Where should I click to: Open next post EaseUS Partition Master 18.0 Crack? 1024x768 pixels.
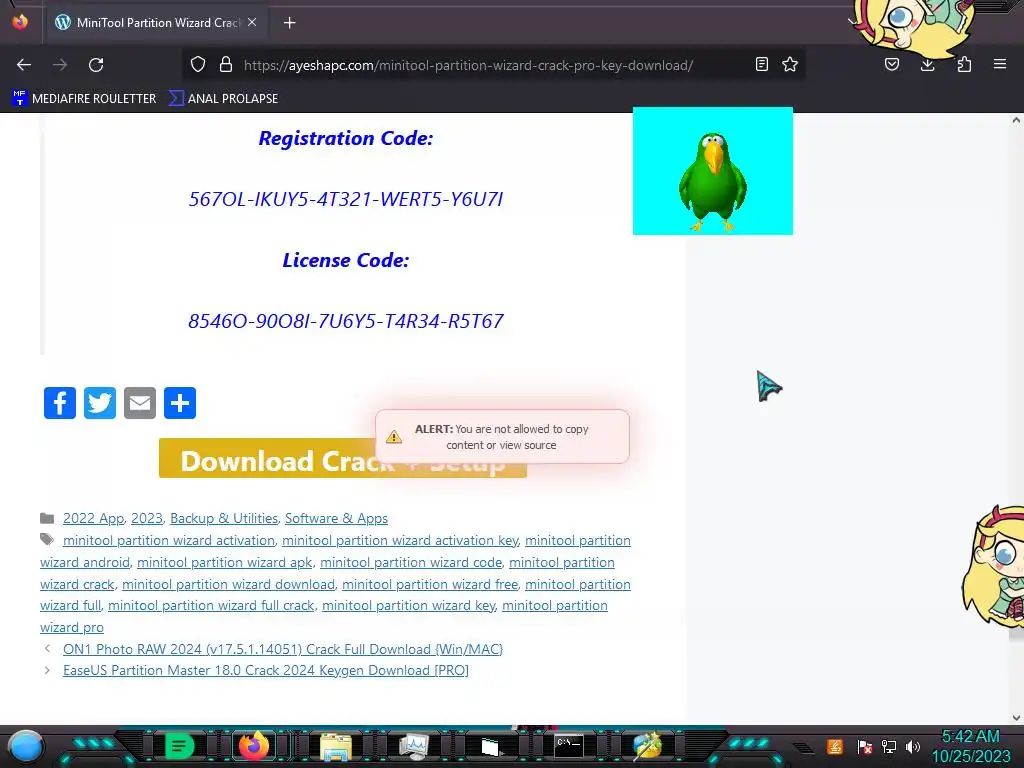tap(266, 671)
